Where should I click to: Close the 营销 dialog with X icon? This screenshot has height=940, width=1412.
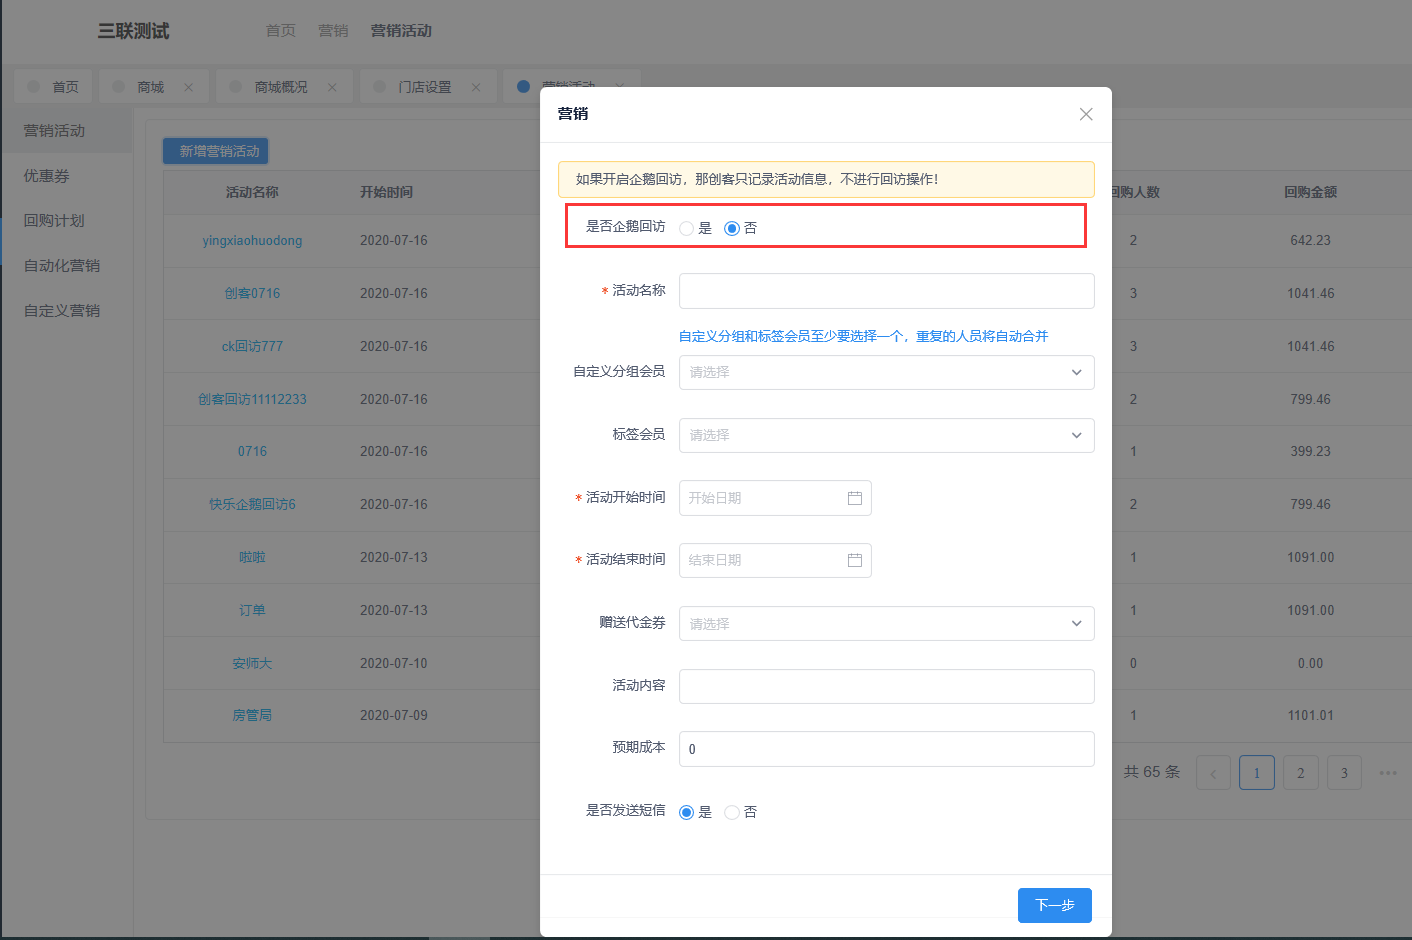pos(1086,114)
